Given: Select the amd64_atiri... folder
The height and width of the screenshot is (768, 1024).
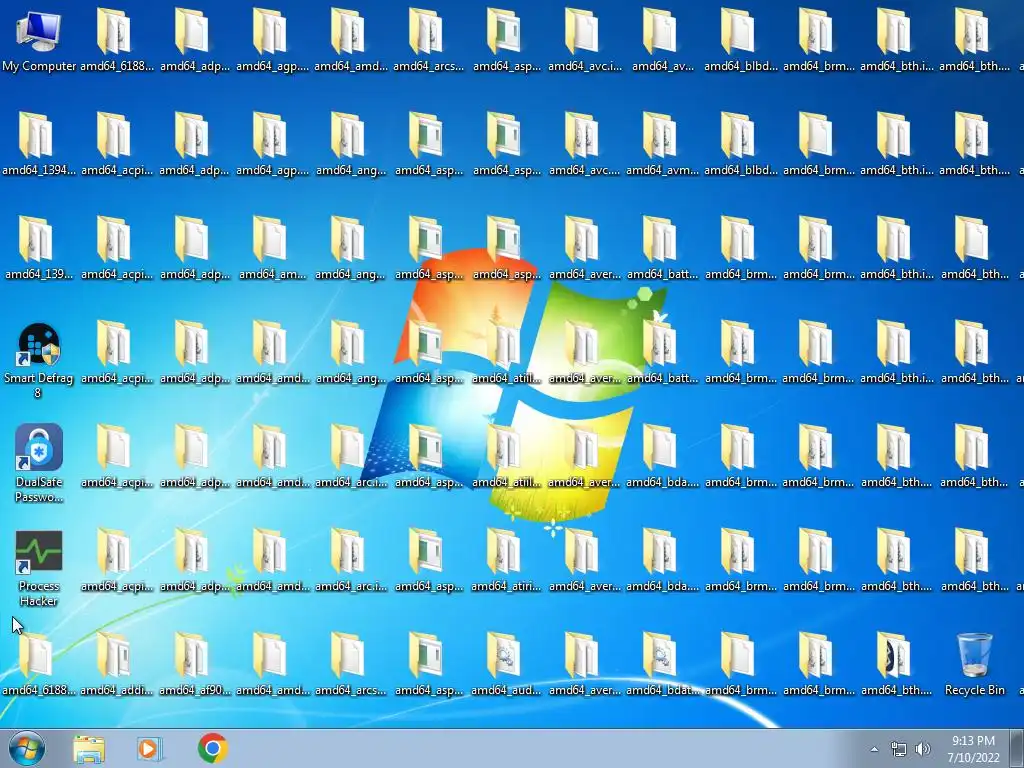Looking at the screenshot, I should pyautogui.click(x=506, y=560).
